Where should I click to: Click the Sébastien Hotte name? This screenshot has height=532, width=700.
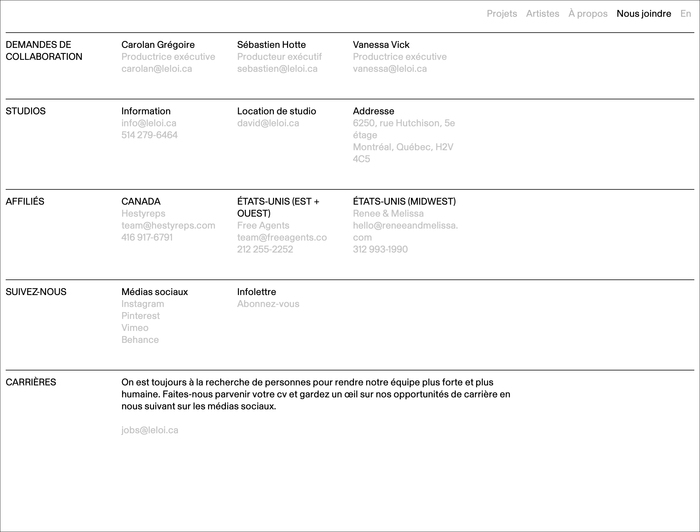(x=271, y=45)
